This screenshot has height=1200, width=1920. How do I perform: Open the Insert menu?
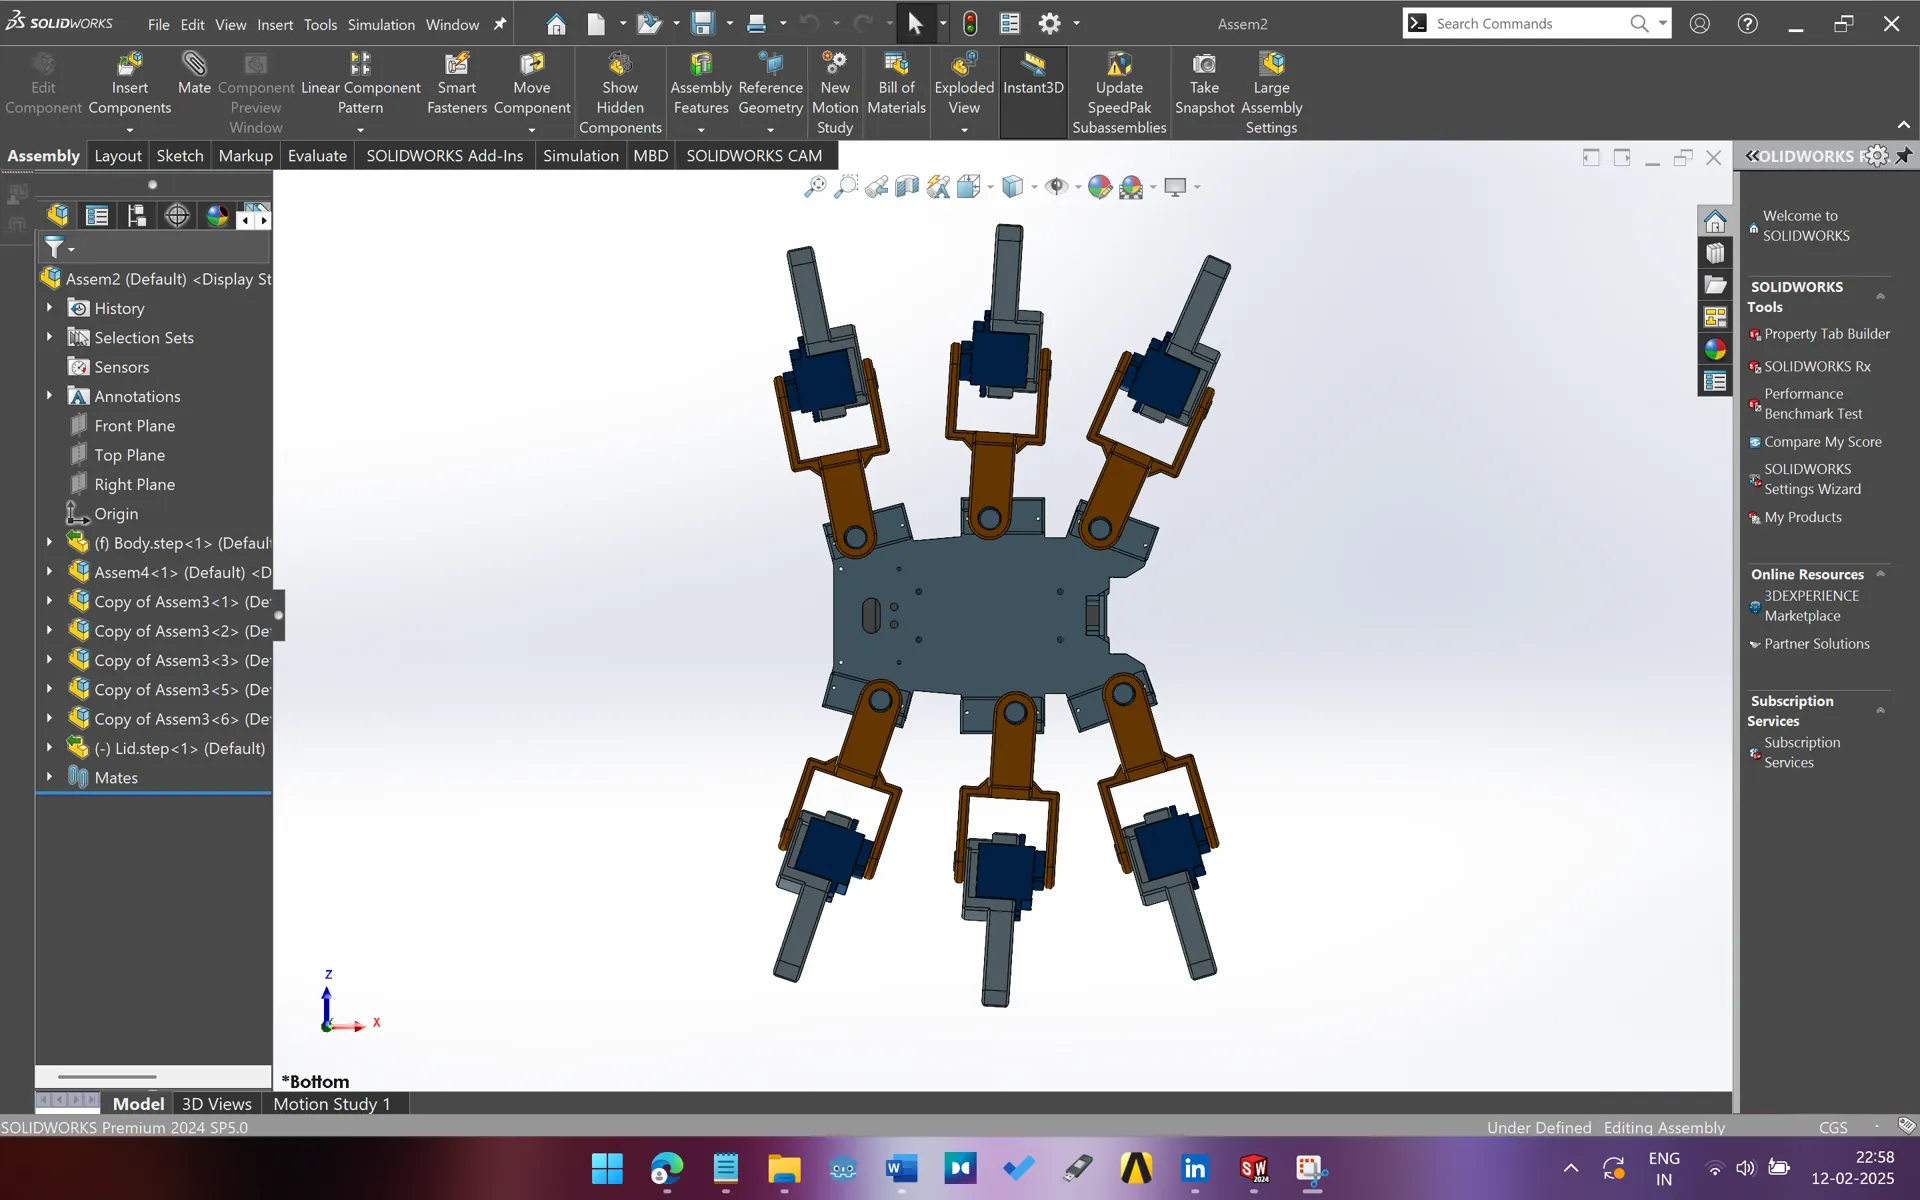click(x=275, y=24)
